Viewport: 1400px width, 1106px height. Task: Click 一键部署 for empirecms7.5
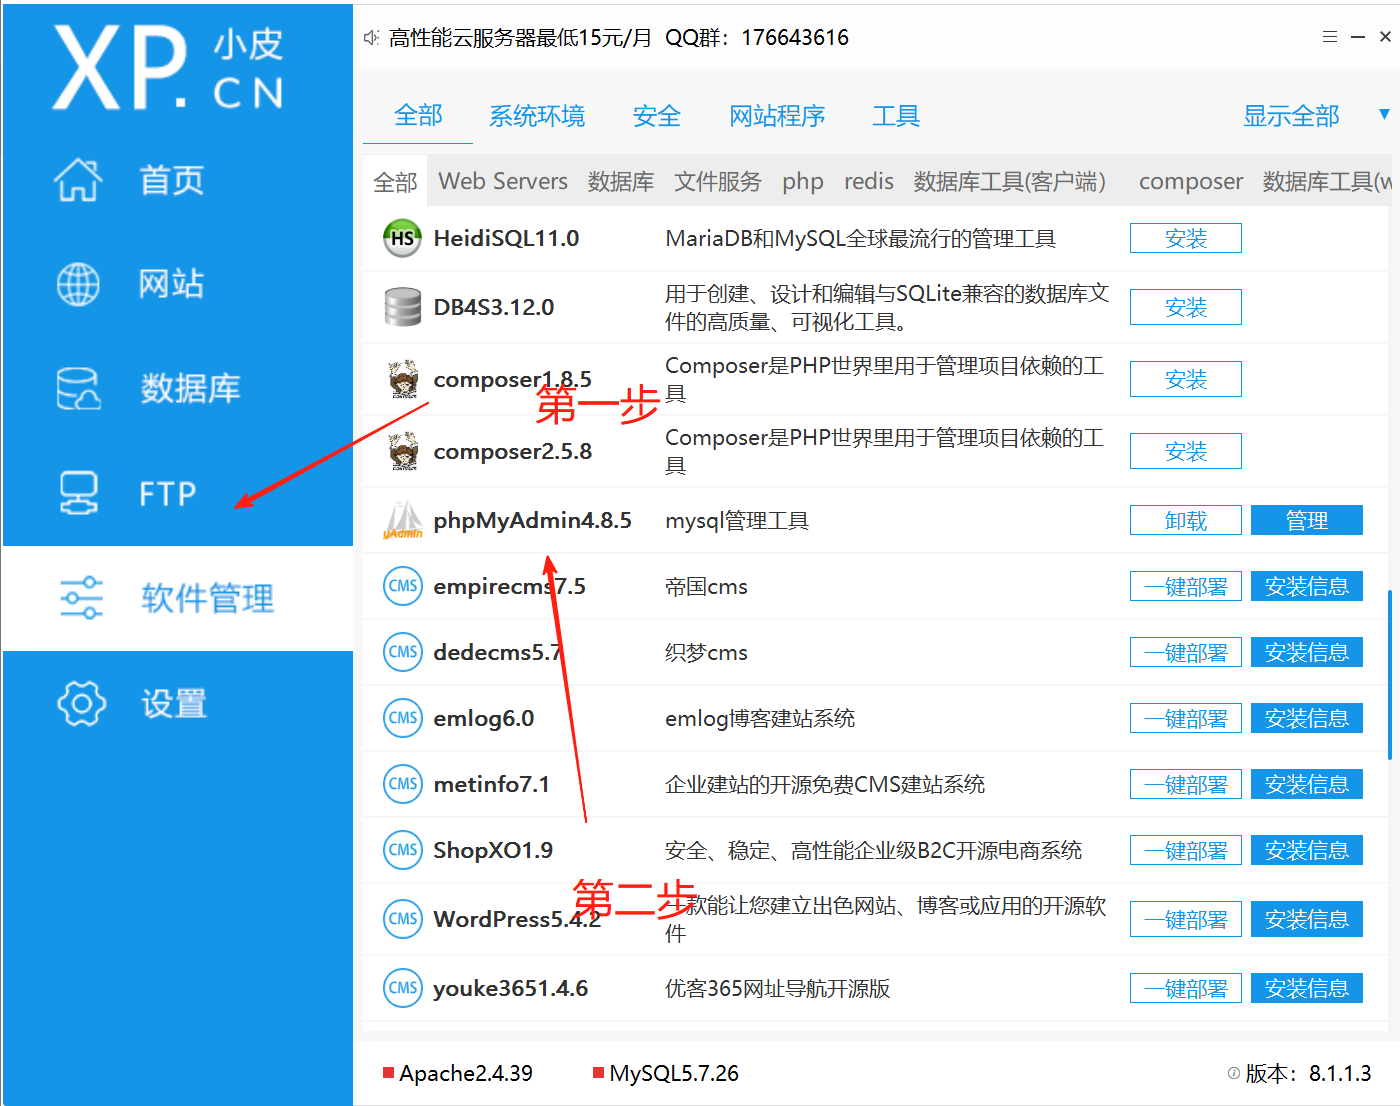pyautogui.click(x=1186, y=586)
